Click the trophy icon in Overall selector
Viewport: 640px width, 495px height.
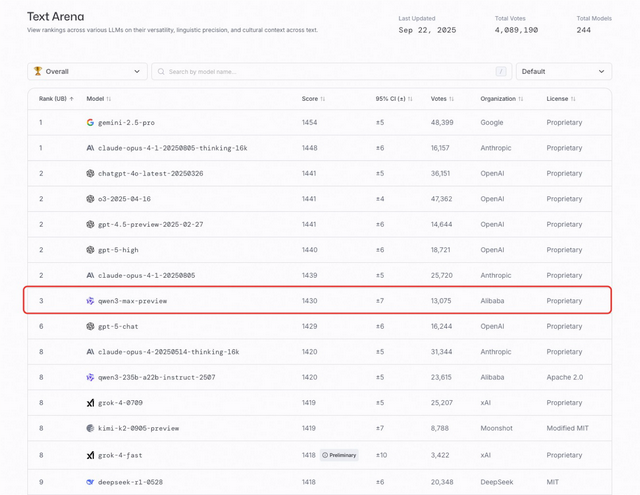click(38, 72)
